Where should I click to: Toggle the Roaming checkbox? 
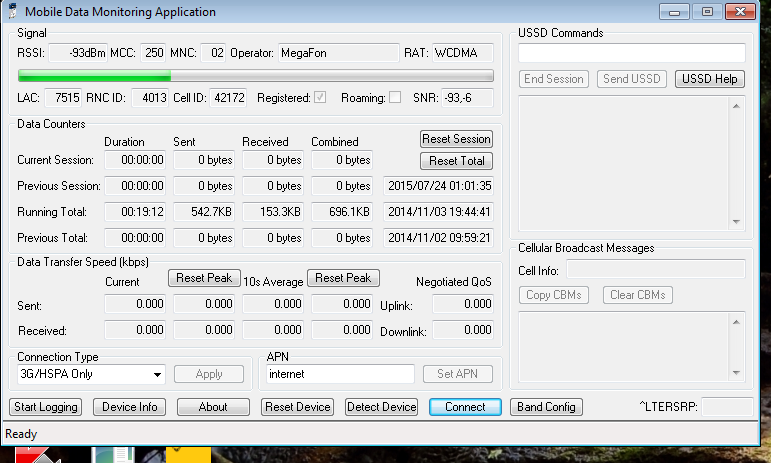pyautogui.click(x=395, y=97)
